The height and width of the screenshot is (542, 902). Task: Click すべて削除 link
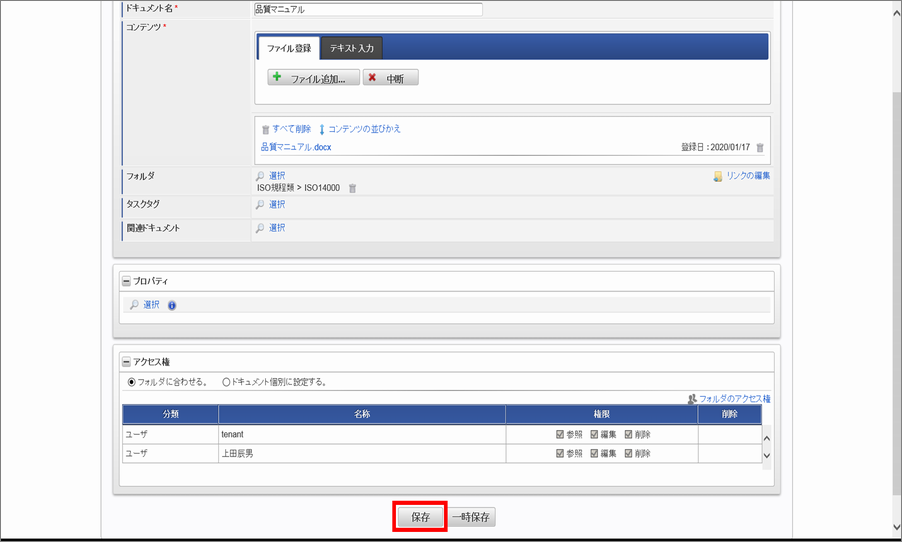[292, 129]
